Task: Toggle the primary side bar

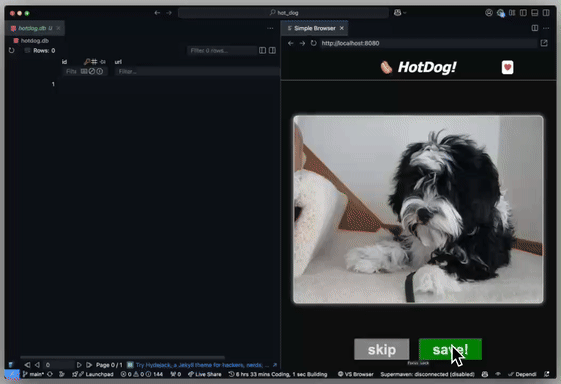Action: [x=523, y=13]
